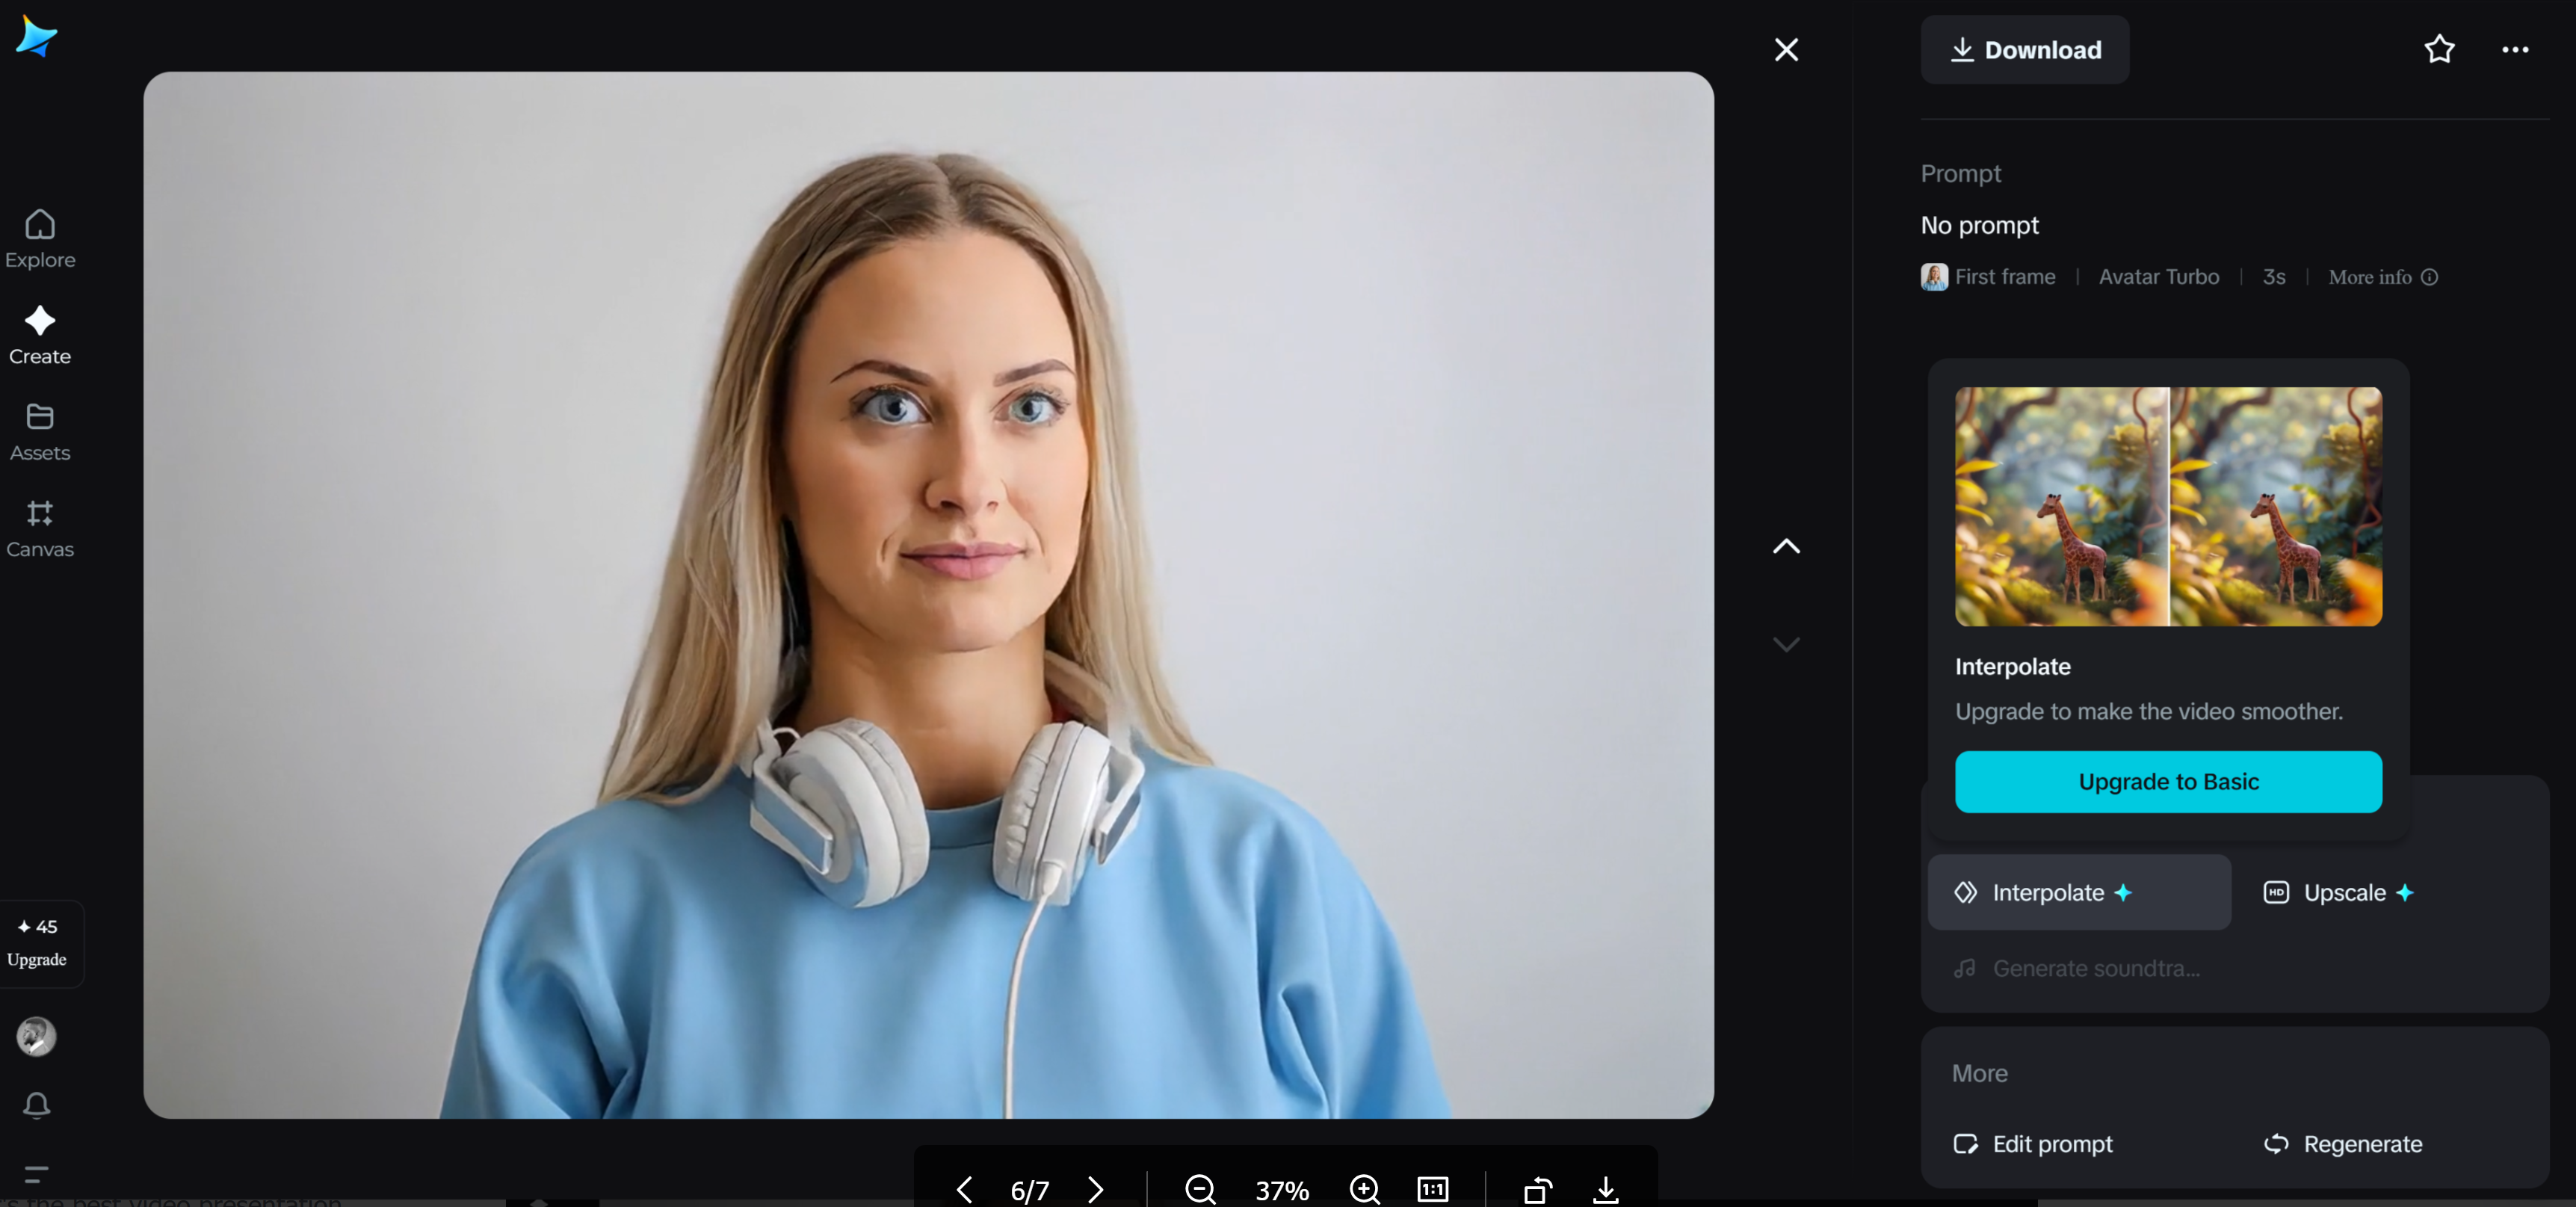Open the Assets panel
The width and height of the screenshot is (2576, 1207).
pos(39,431)
